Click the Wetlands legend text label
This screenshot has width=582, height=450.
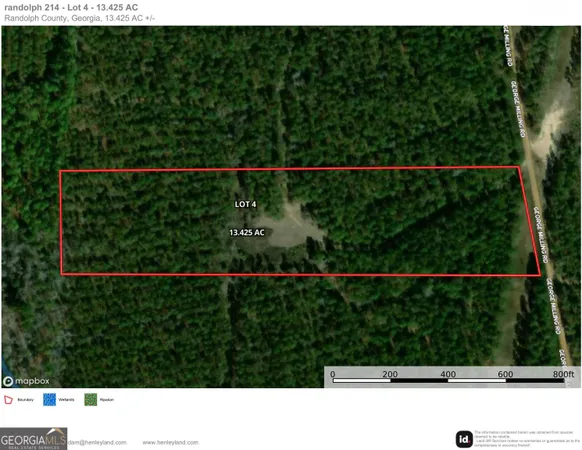coord(66,400)
